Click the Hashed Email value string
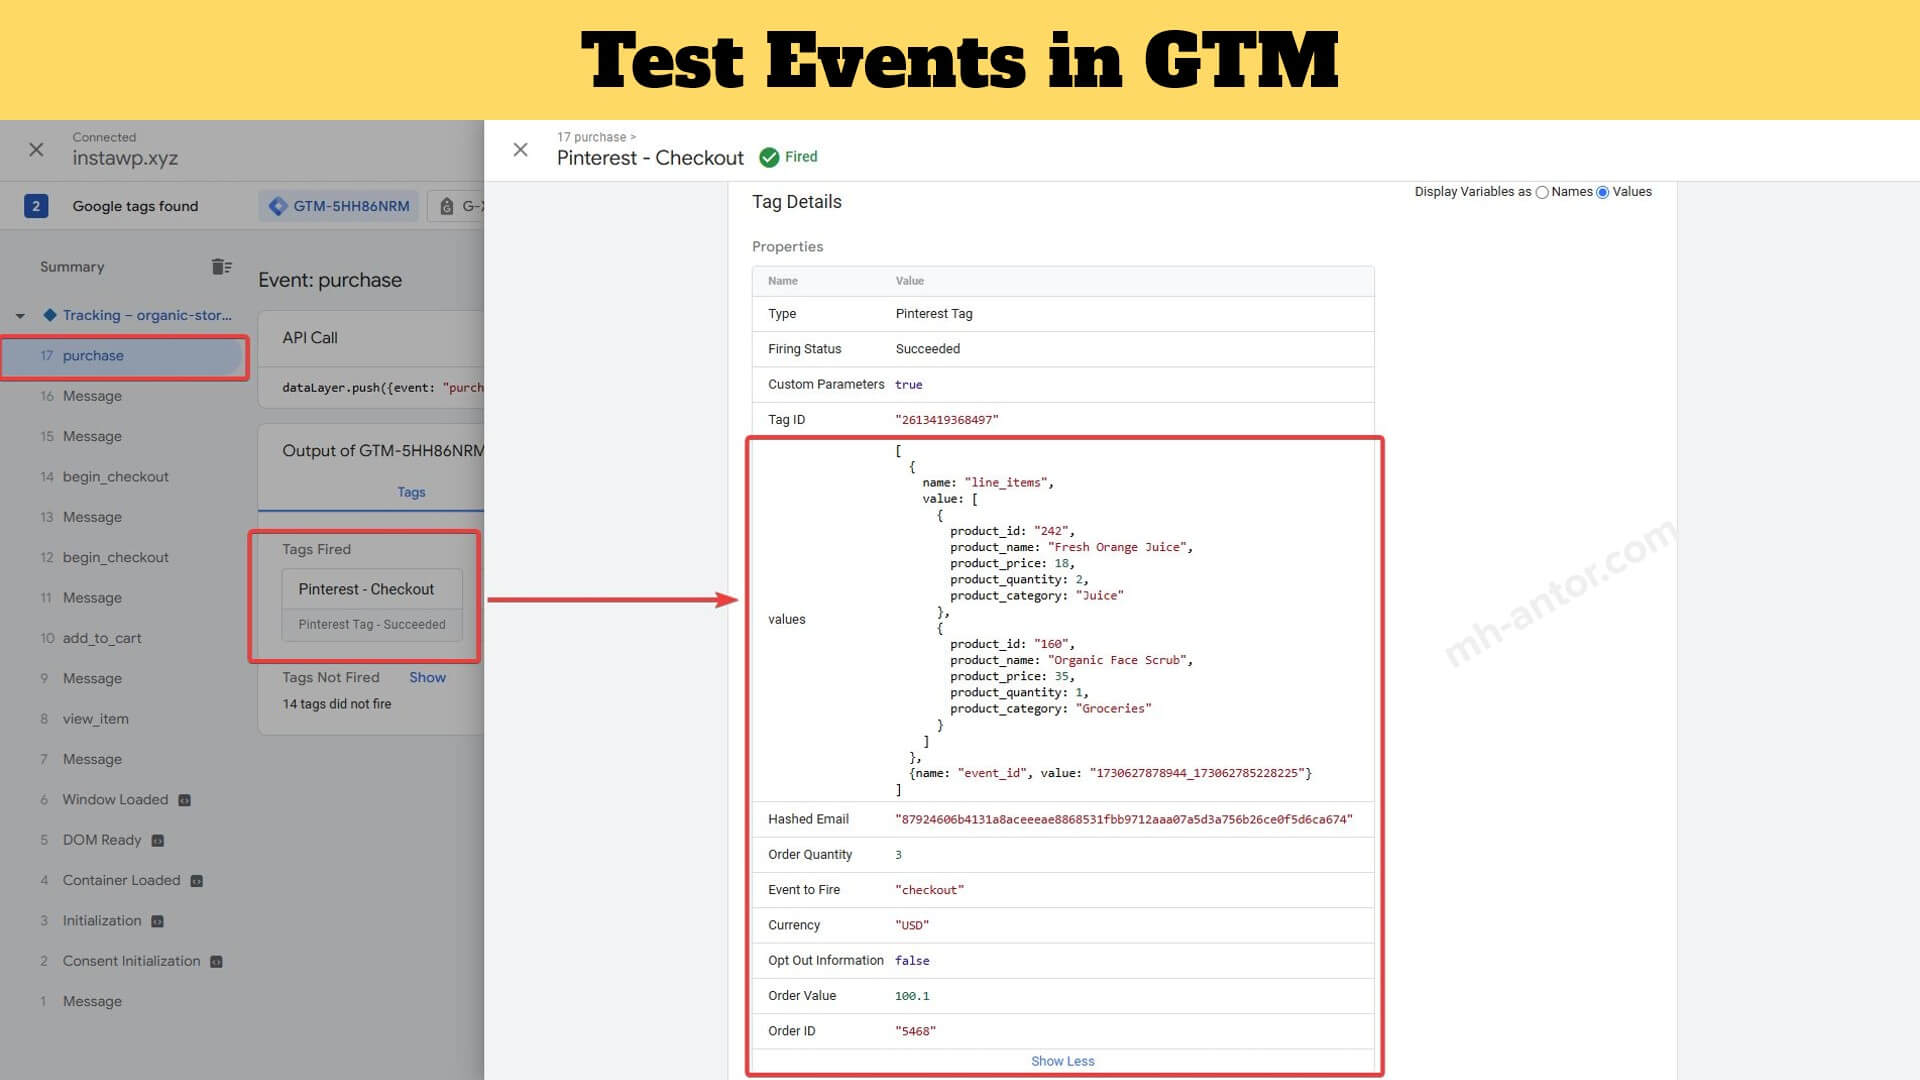1920x1080 pixels. pos(1124,819)
